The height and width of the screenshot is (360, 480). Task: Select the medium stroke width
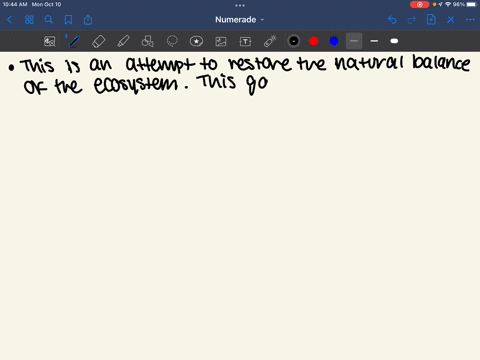click(x=374, y=41)
